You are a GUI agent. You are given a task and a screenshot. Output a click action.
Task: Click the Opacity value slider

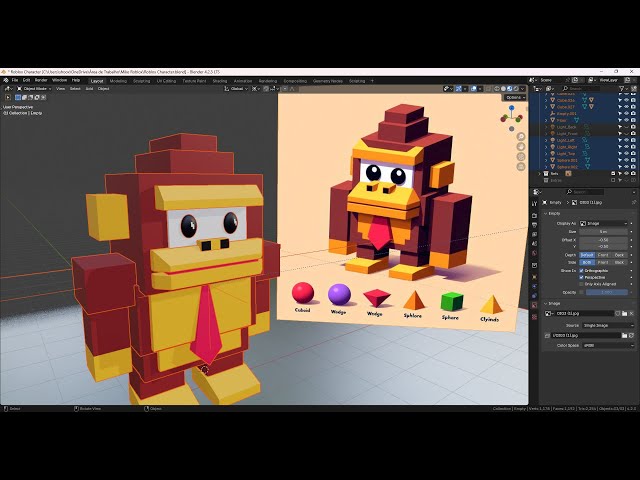(x=607, y=292)
